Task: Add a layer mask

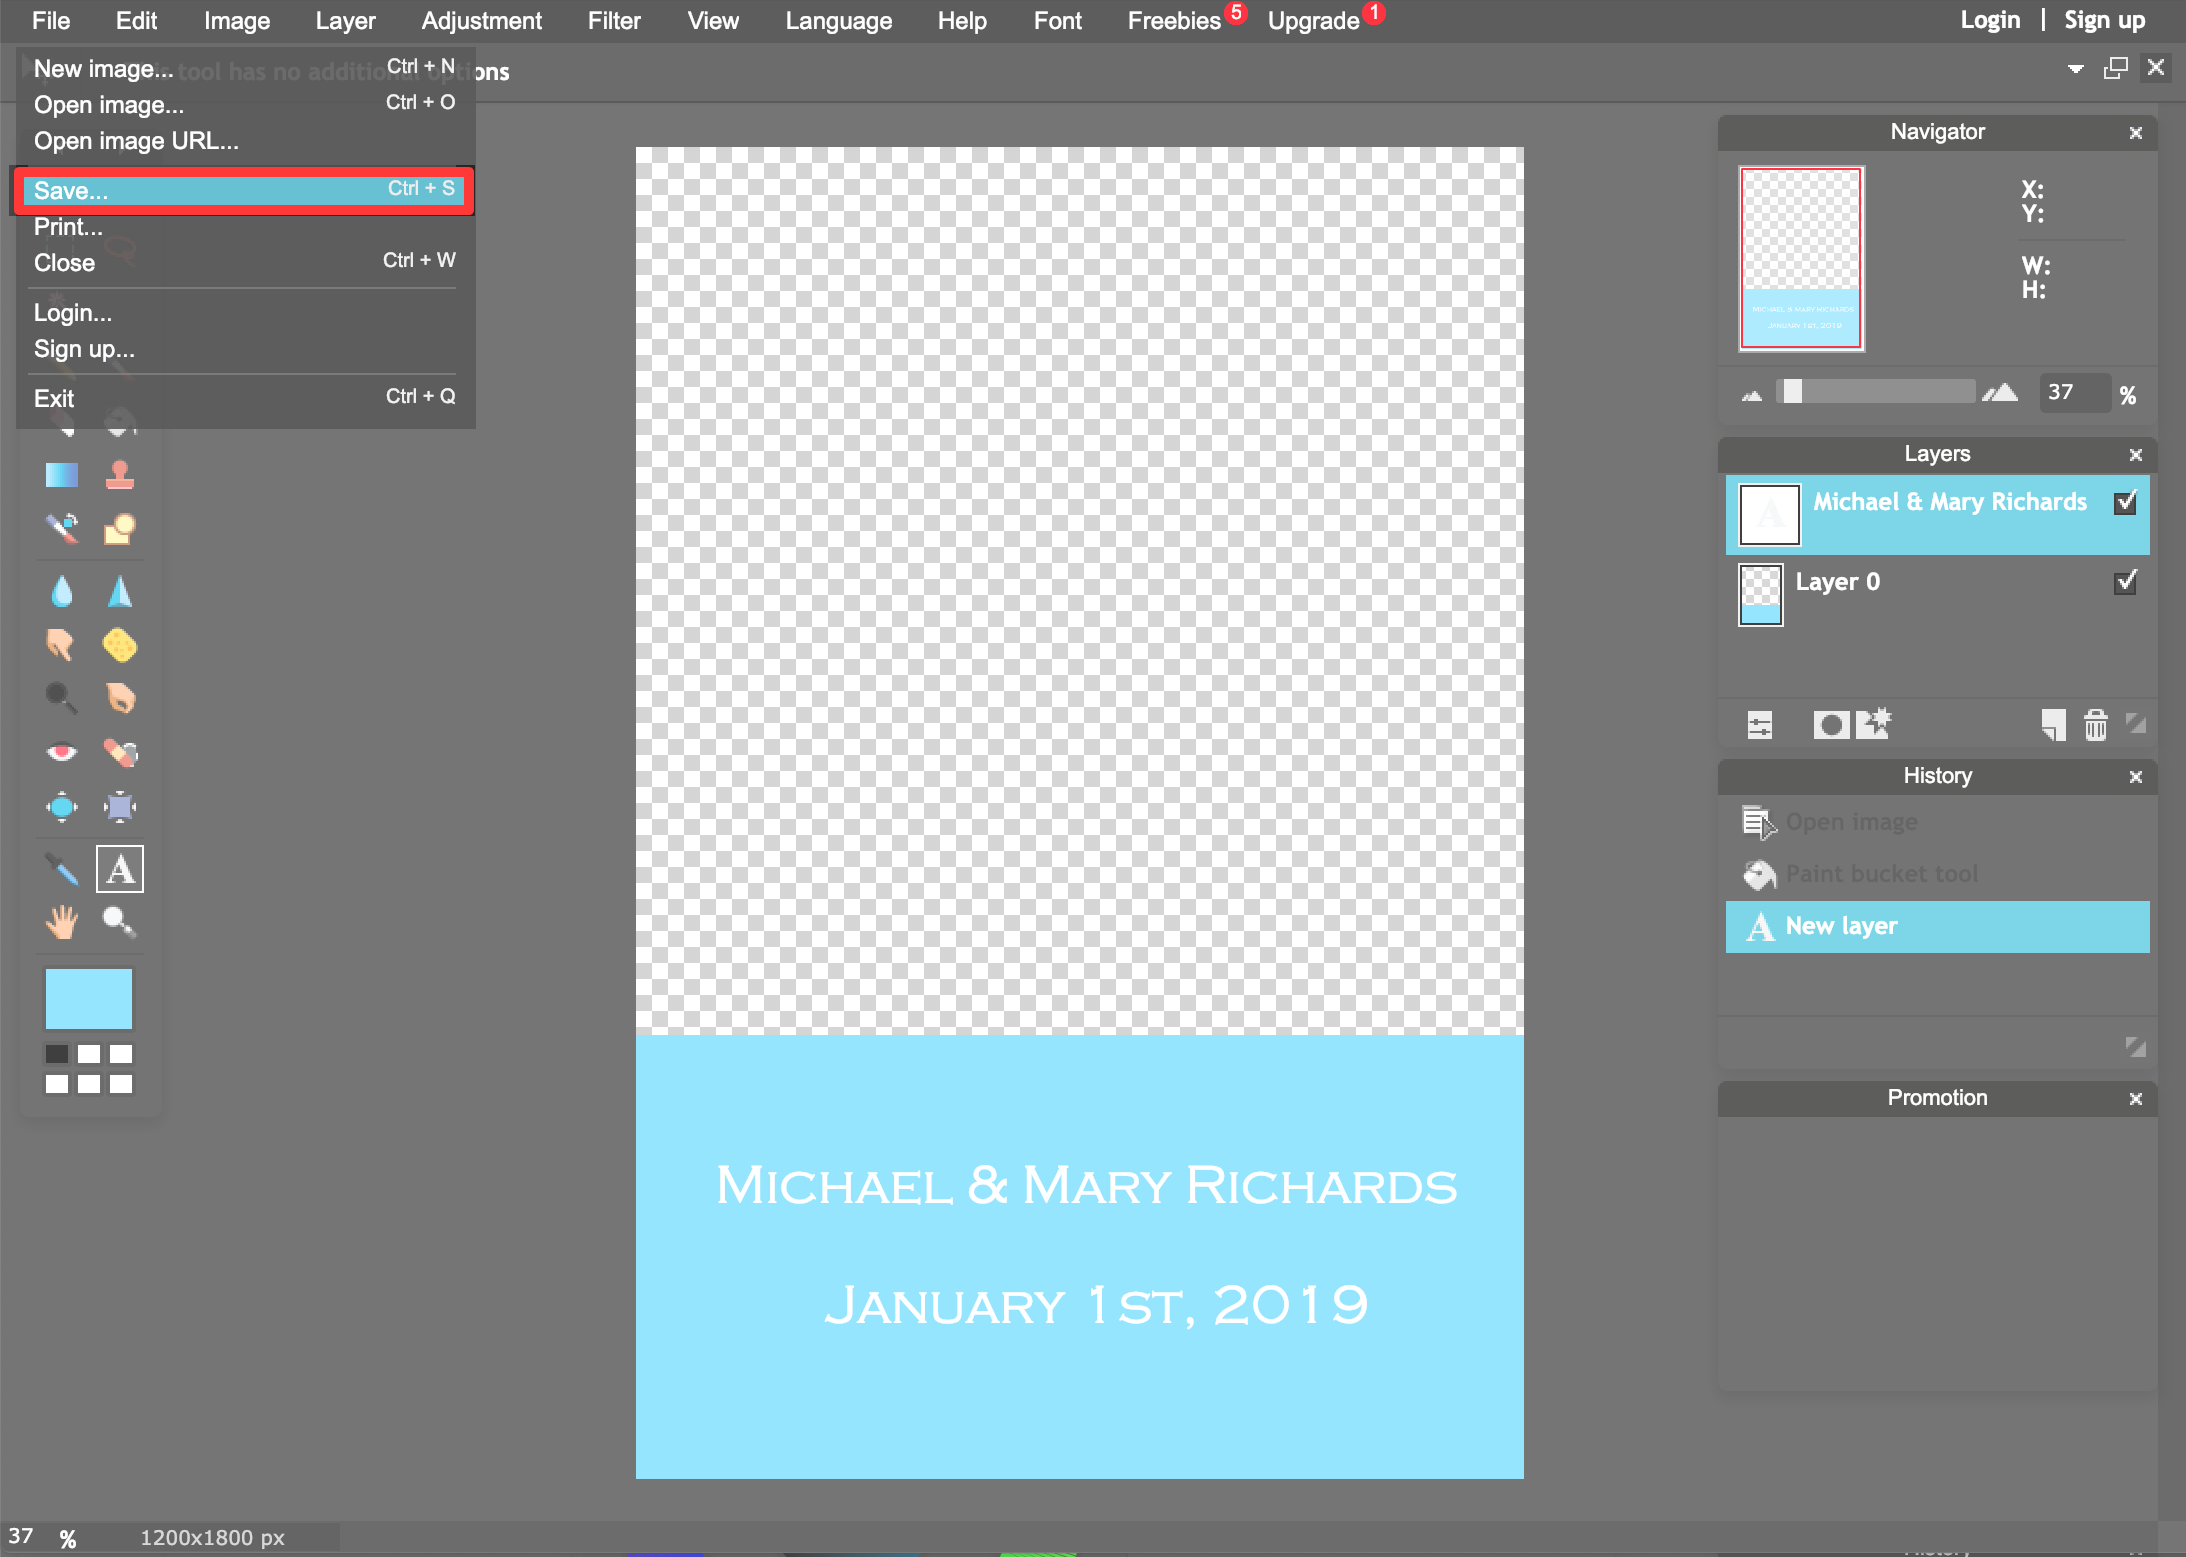Action: pos(1831,725)
